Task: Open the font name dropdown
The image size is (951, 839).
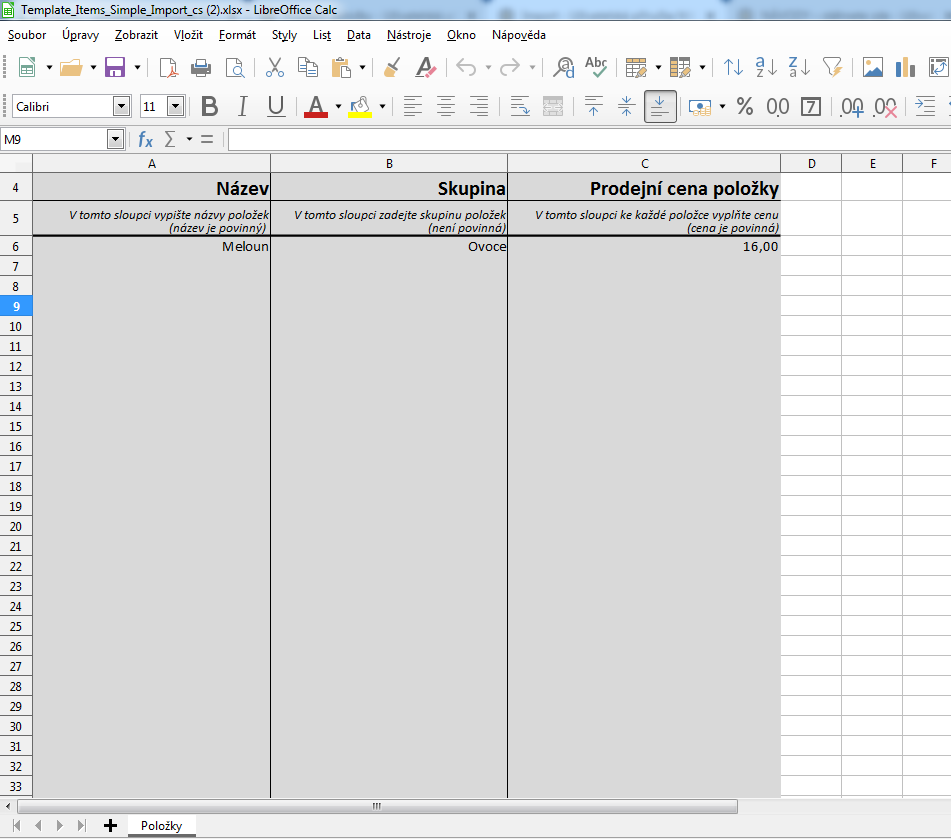Action: click(121, 107)
